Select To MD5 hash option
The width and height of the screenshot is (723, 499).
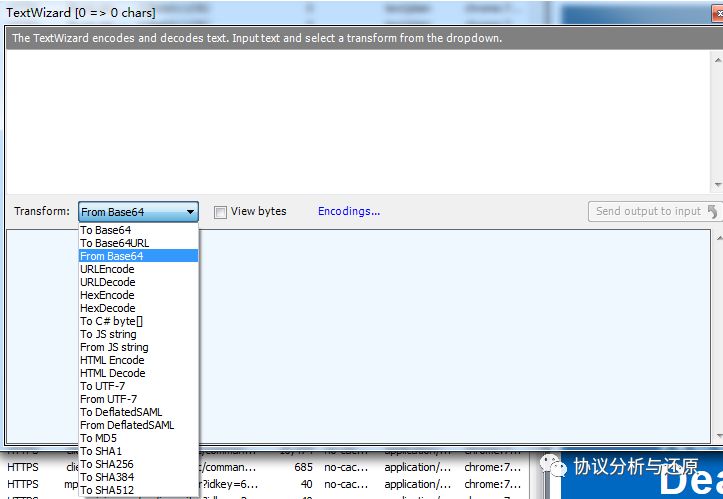coord(138,438)
